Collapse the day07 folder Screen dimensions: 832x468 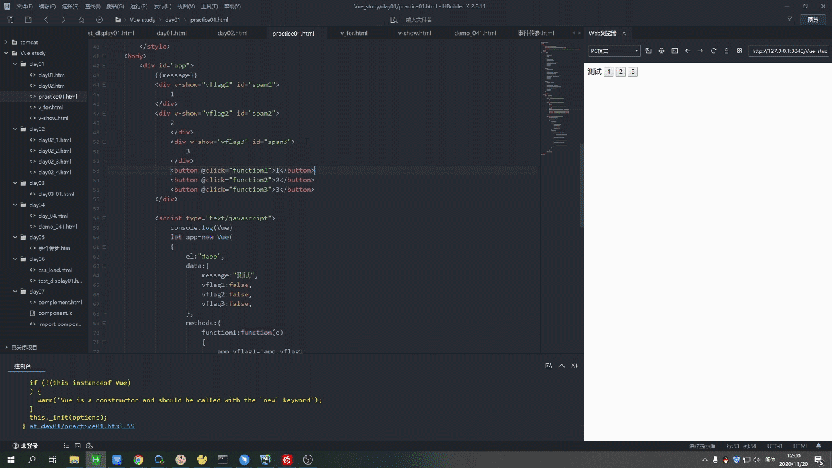coord(15,291)
